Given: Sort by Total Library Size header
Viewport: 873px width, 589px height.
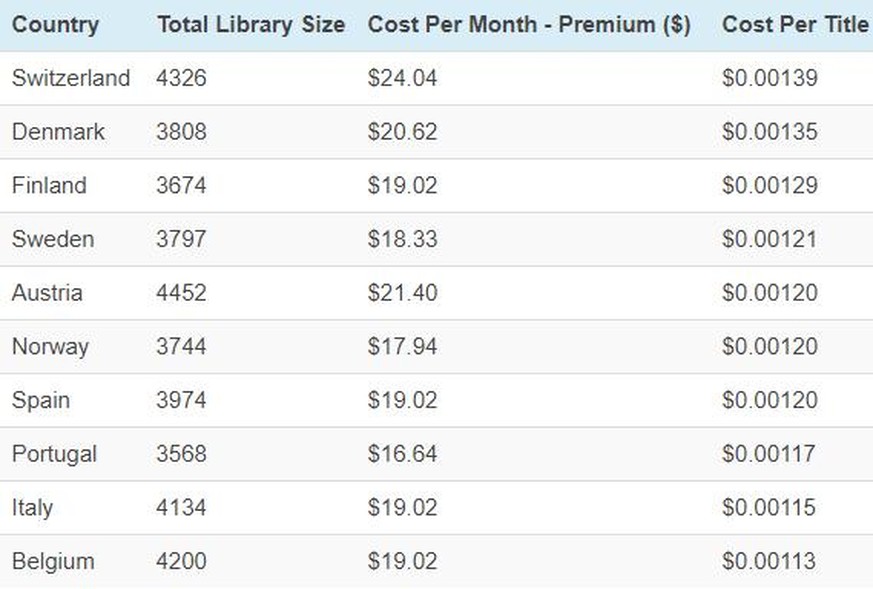Looking at the screenshot, I should pyautogui.click(x=251, y=25).
